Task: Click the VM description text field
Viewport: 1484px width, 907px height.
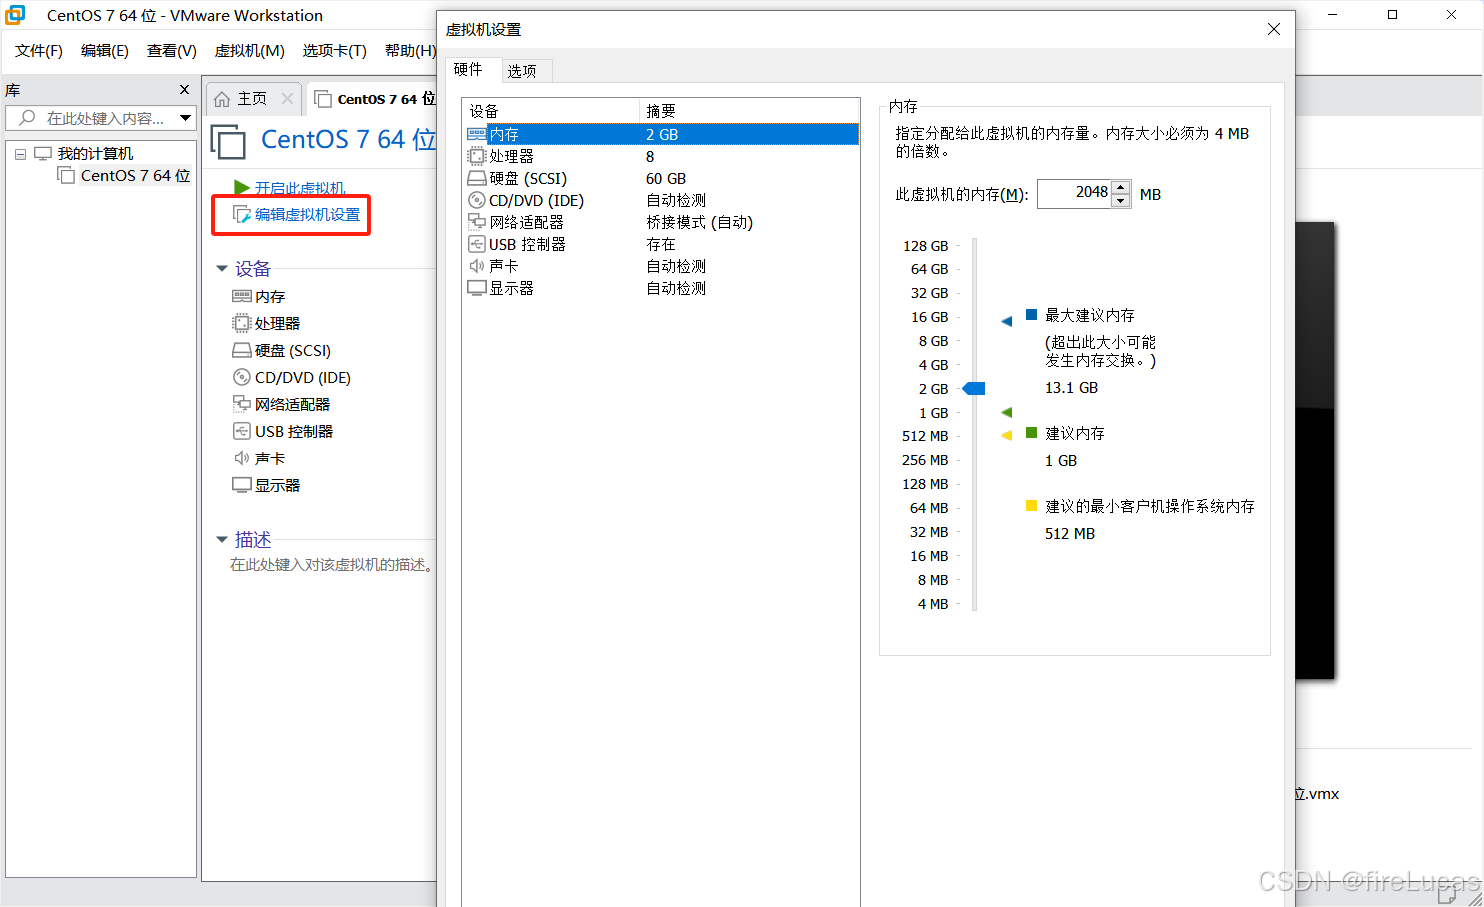Action: (x=332, y=565)
